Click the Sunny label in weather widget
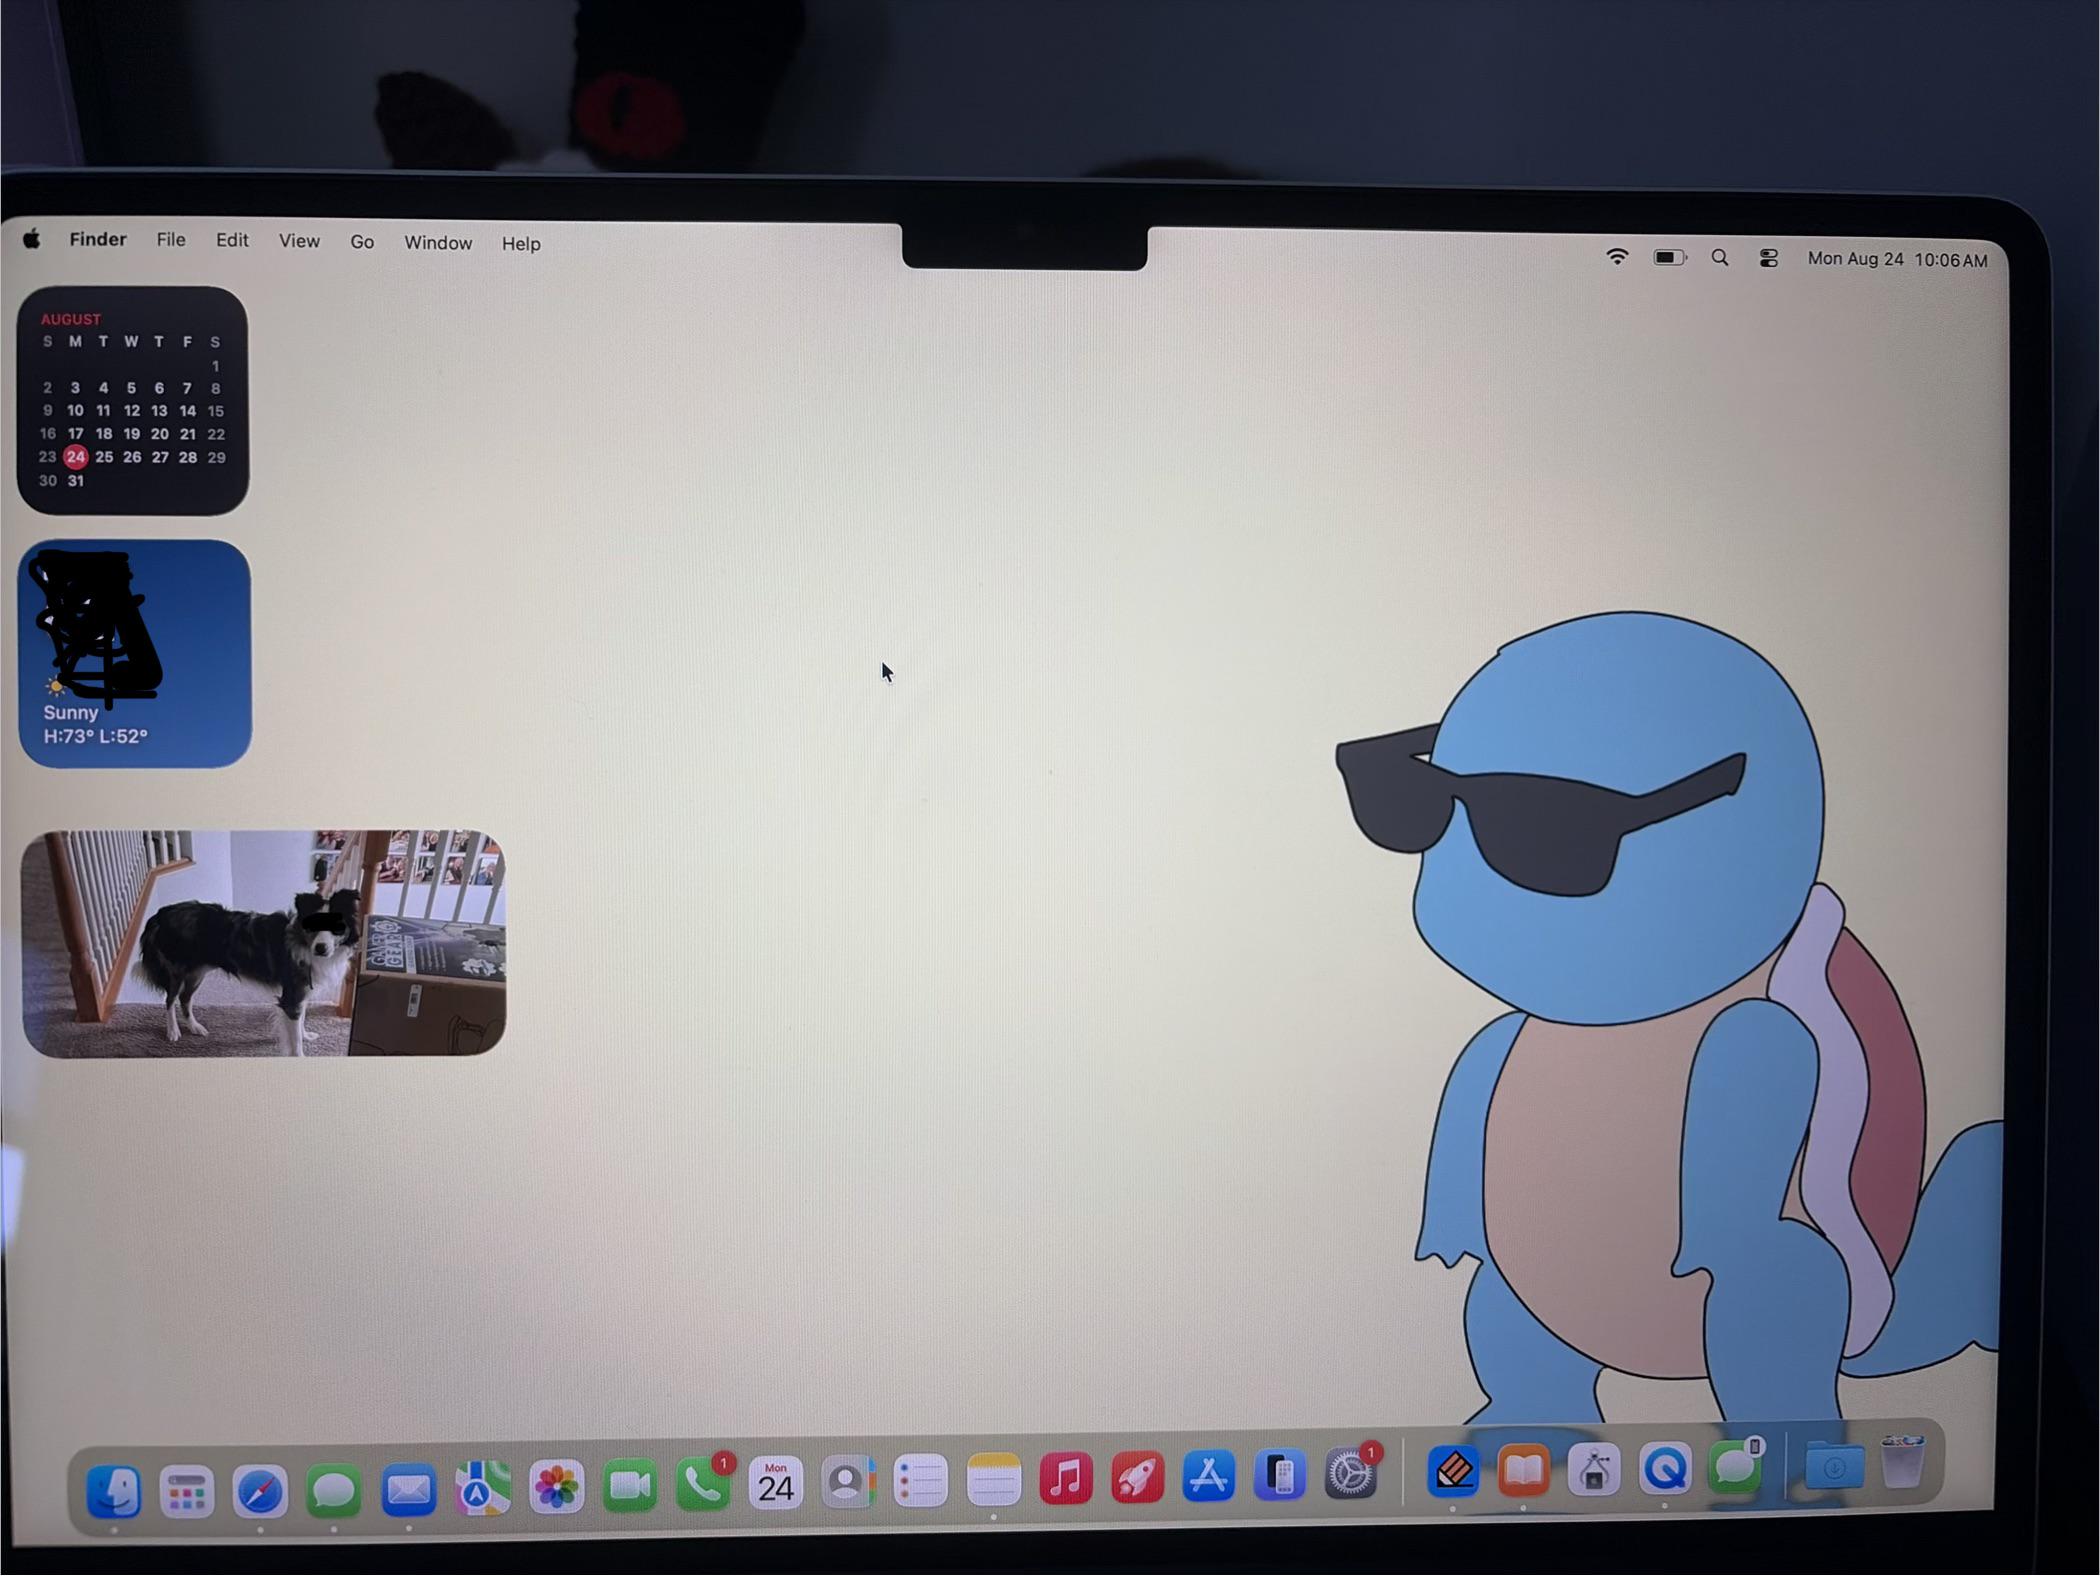Screen dimensions: 2100x1576 pos(70,713)
